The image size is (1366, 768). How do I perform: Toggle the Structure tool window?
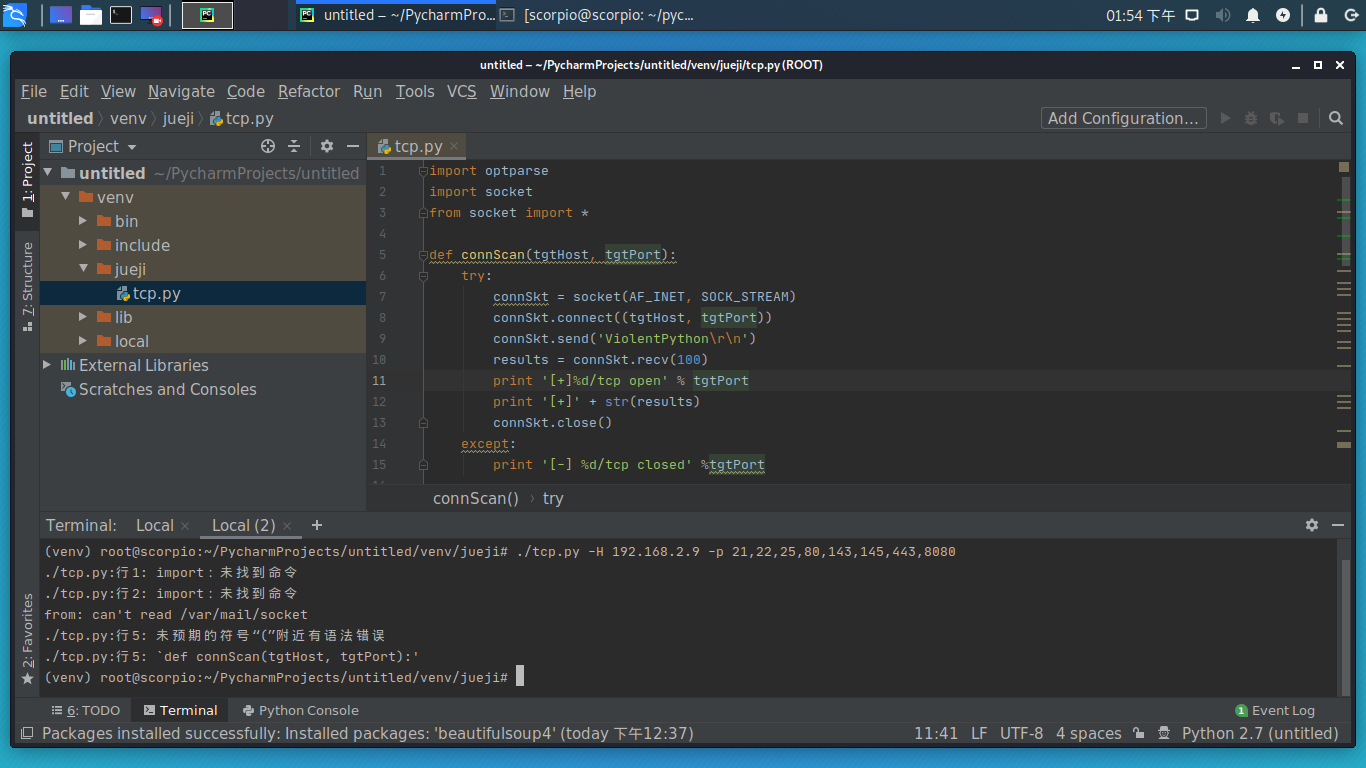coord(27,285)
